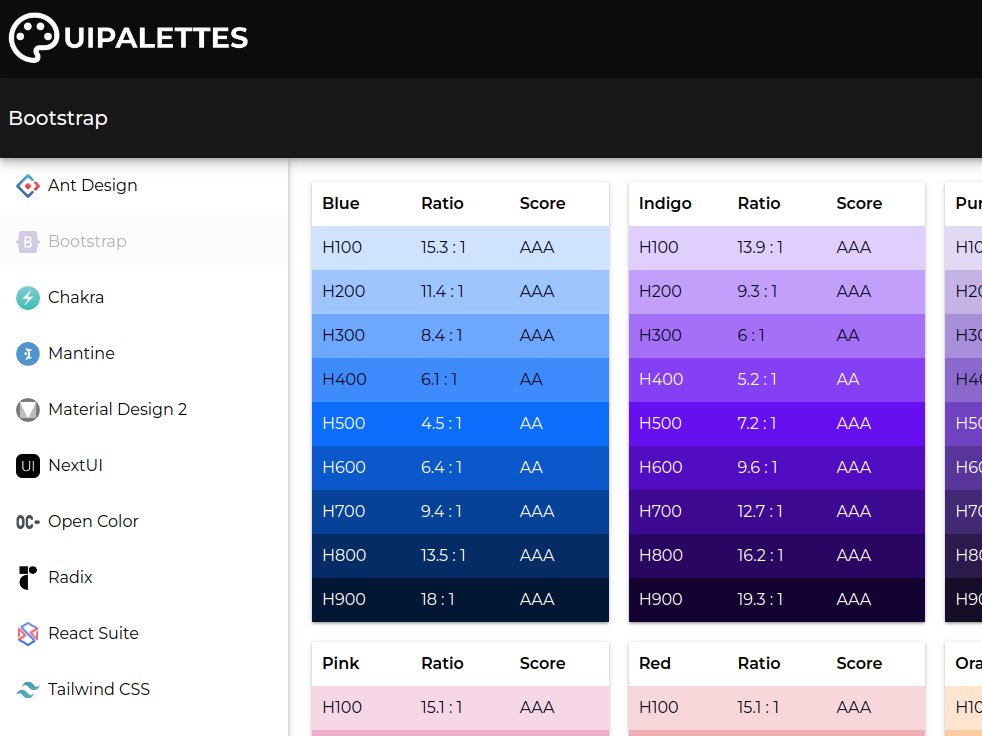This screenshot has height=736, width=982.
Task: Select the Indigo H700 swatch row
Action: (777, 512)
